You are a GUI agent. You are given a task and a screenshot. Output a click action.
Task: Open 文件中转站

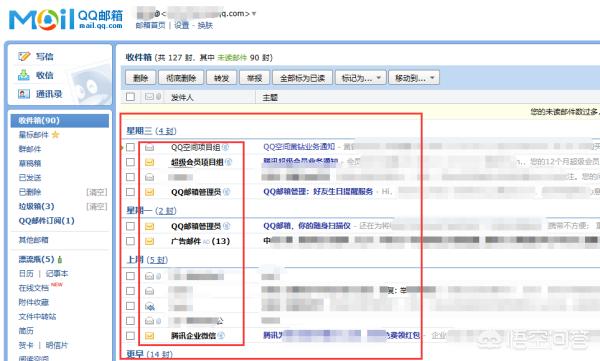[38, 317]
